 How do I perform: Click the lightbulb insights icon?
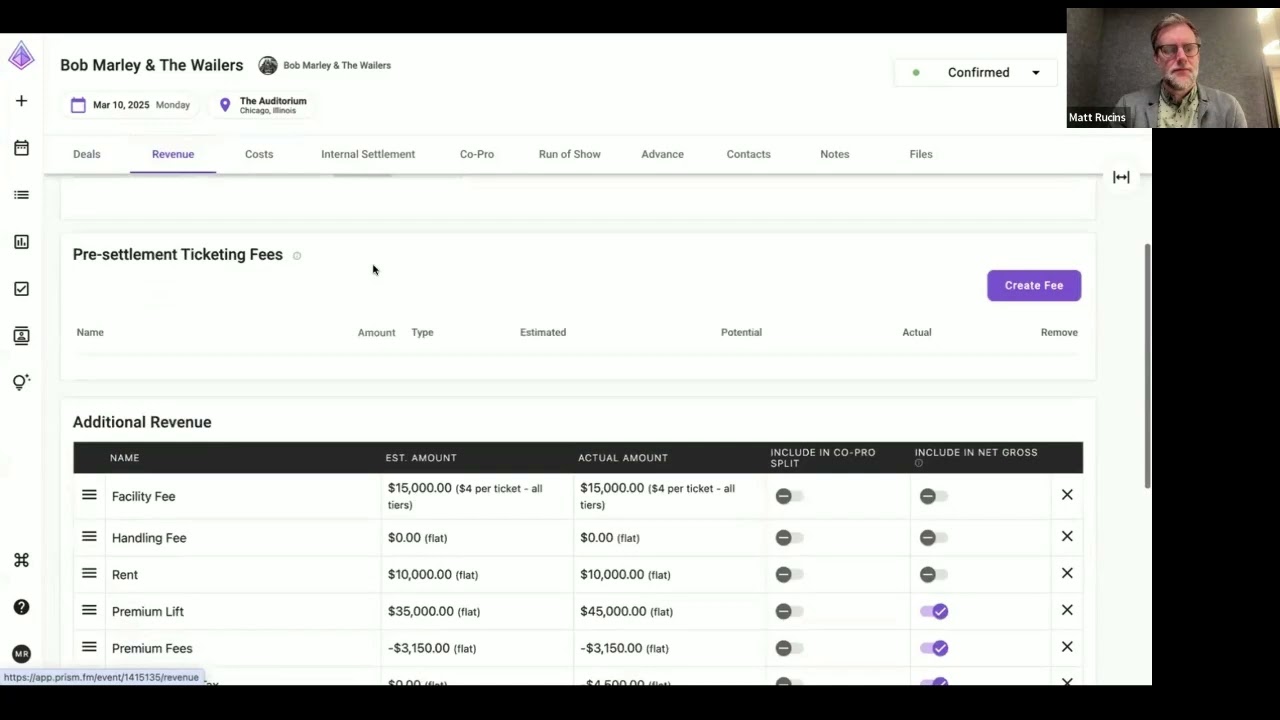21,382
